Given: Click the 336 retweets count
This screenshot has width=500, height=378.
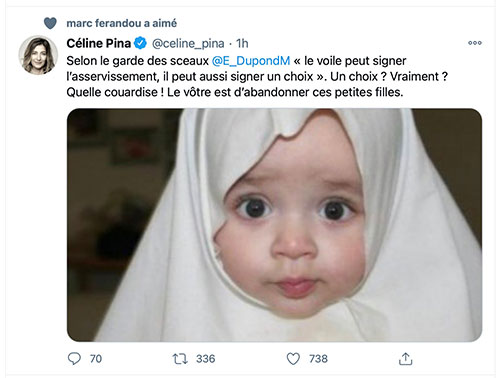Looking at the screenshot, I should [x=206, y=359].
